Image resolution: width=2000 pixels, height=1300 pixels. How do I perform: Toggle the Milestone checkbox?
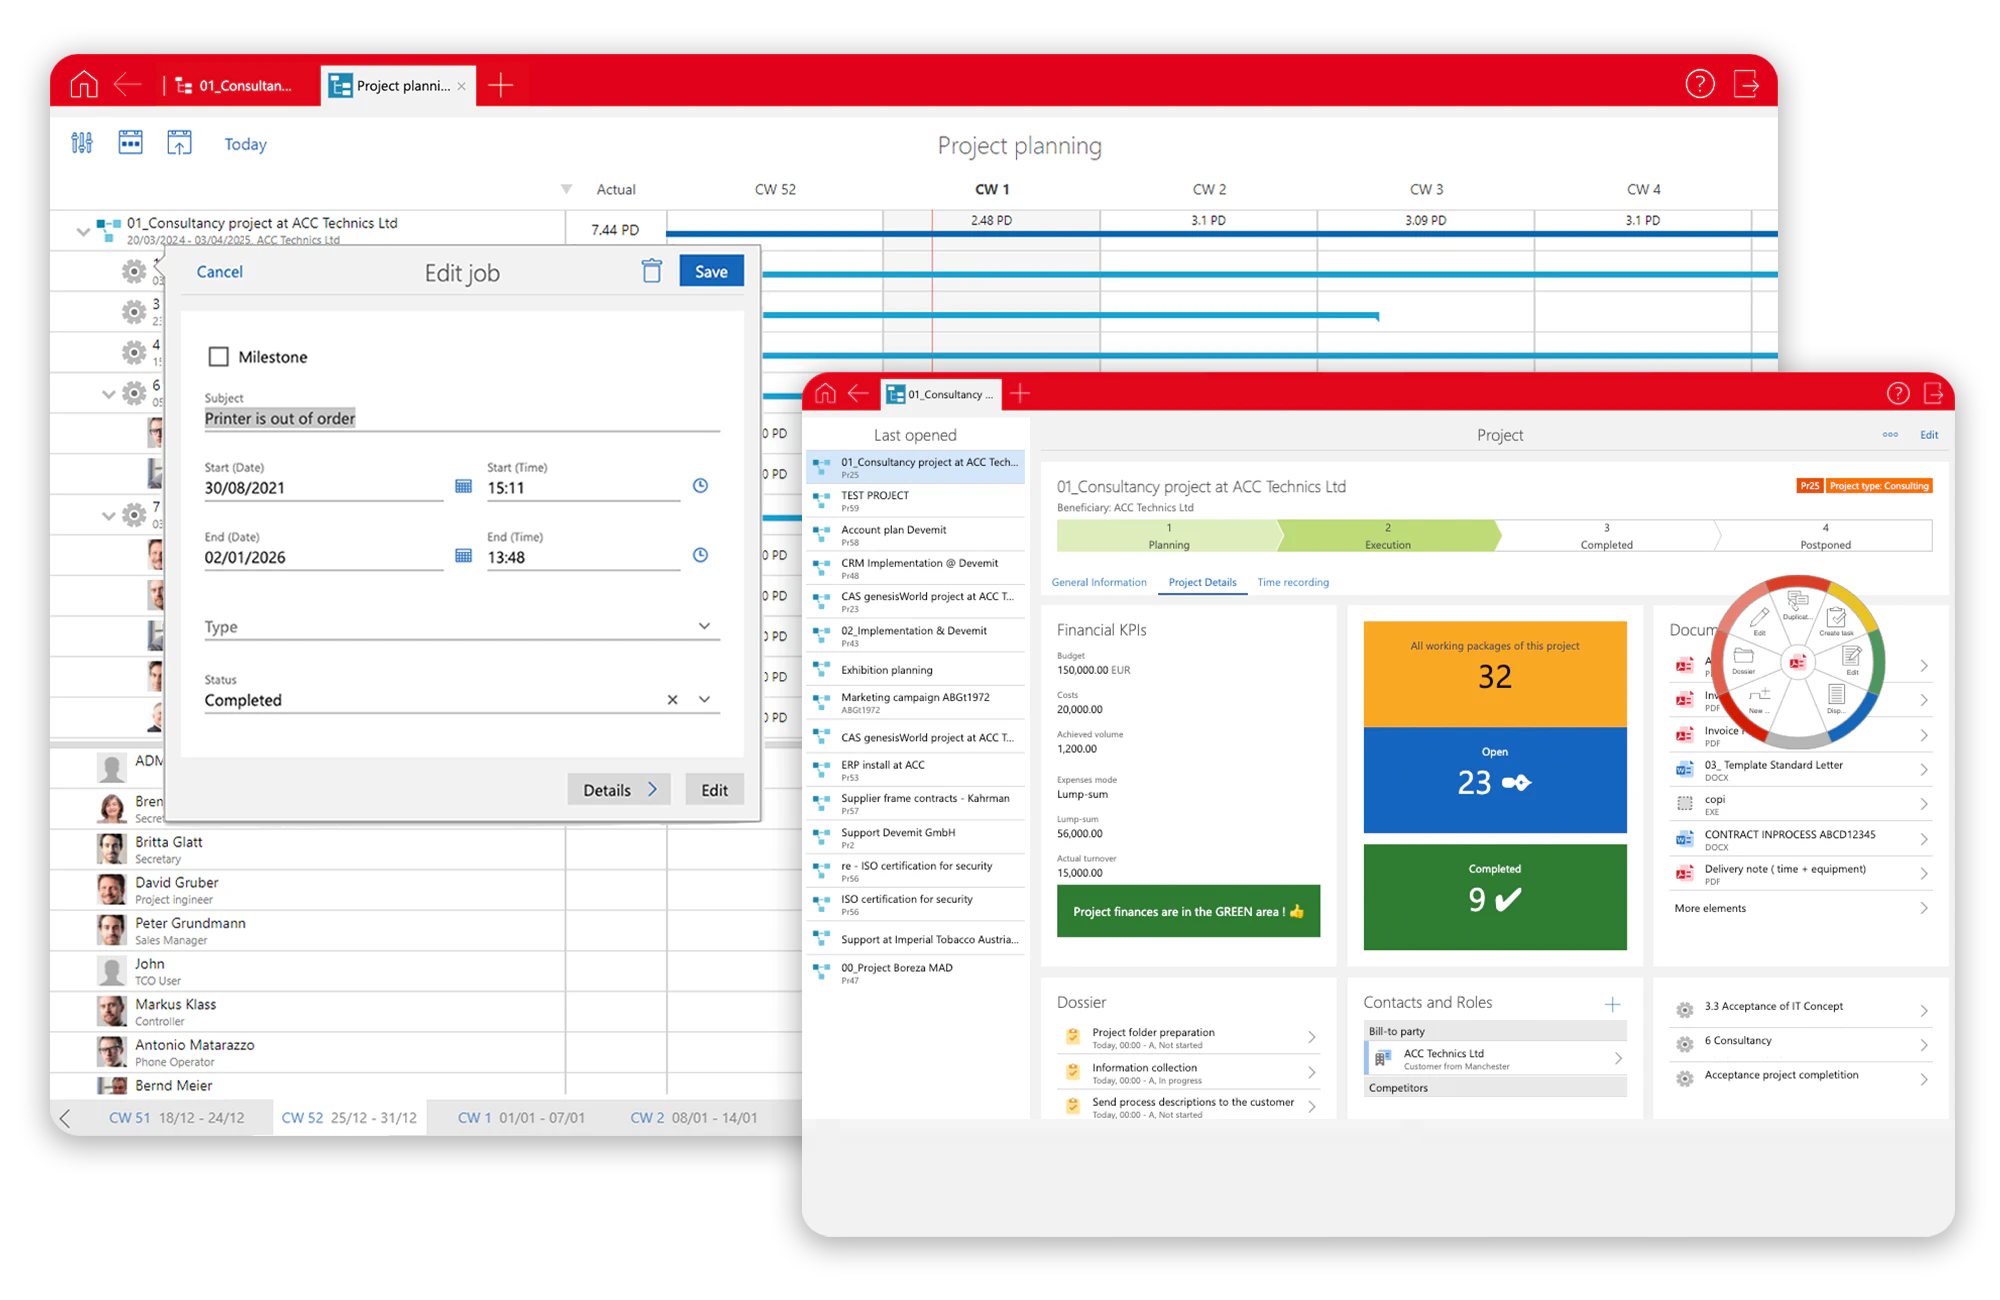coord(219,357)
